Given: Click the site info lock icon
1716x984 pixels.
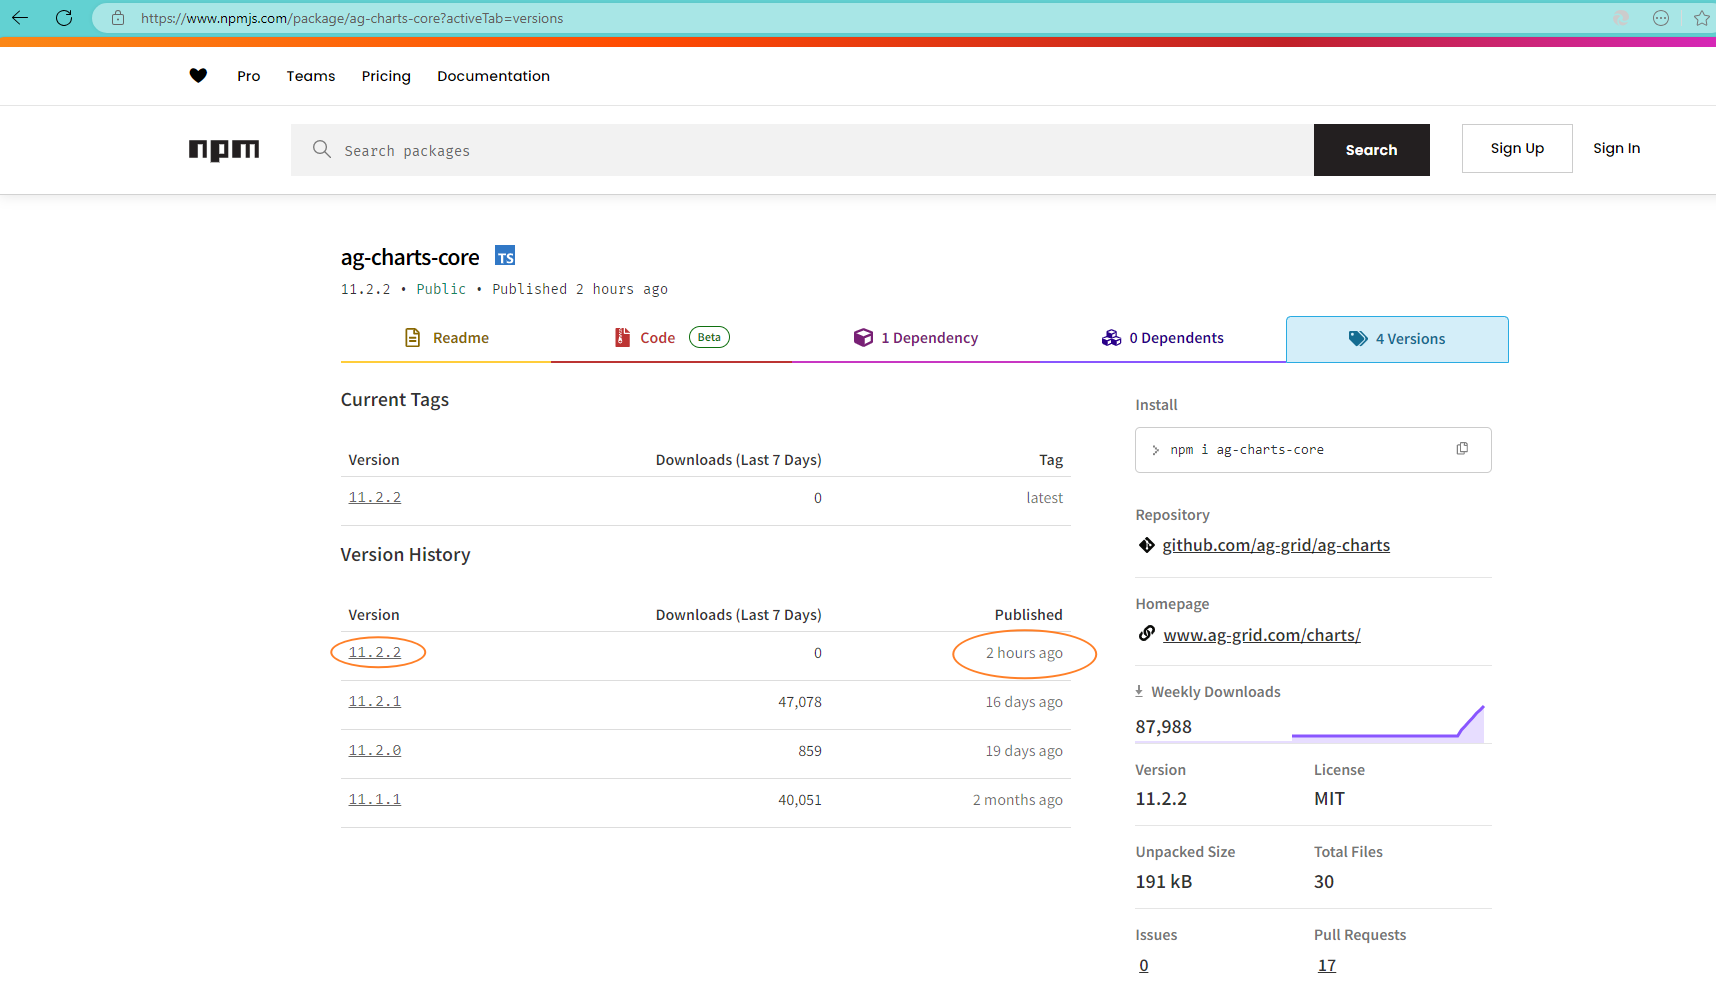Looking at the screenshot, I should point(118,18).
